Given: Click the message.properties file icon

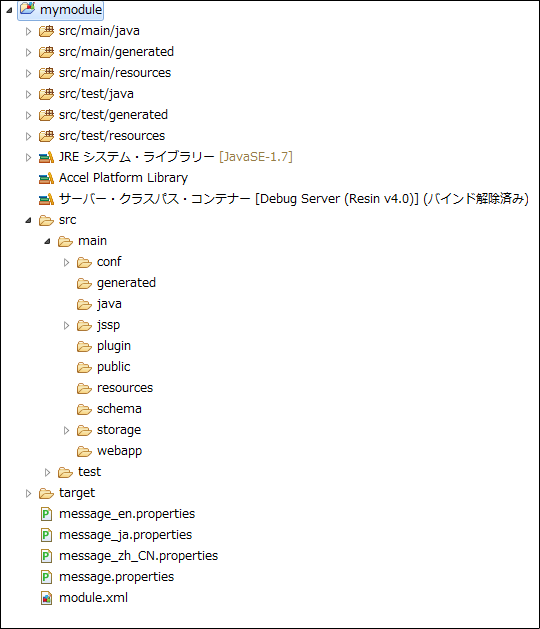Looking at the screenshot, I should tap(47, 577).
